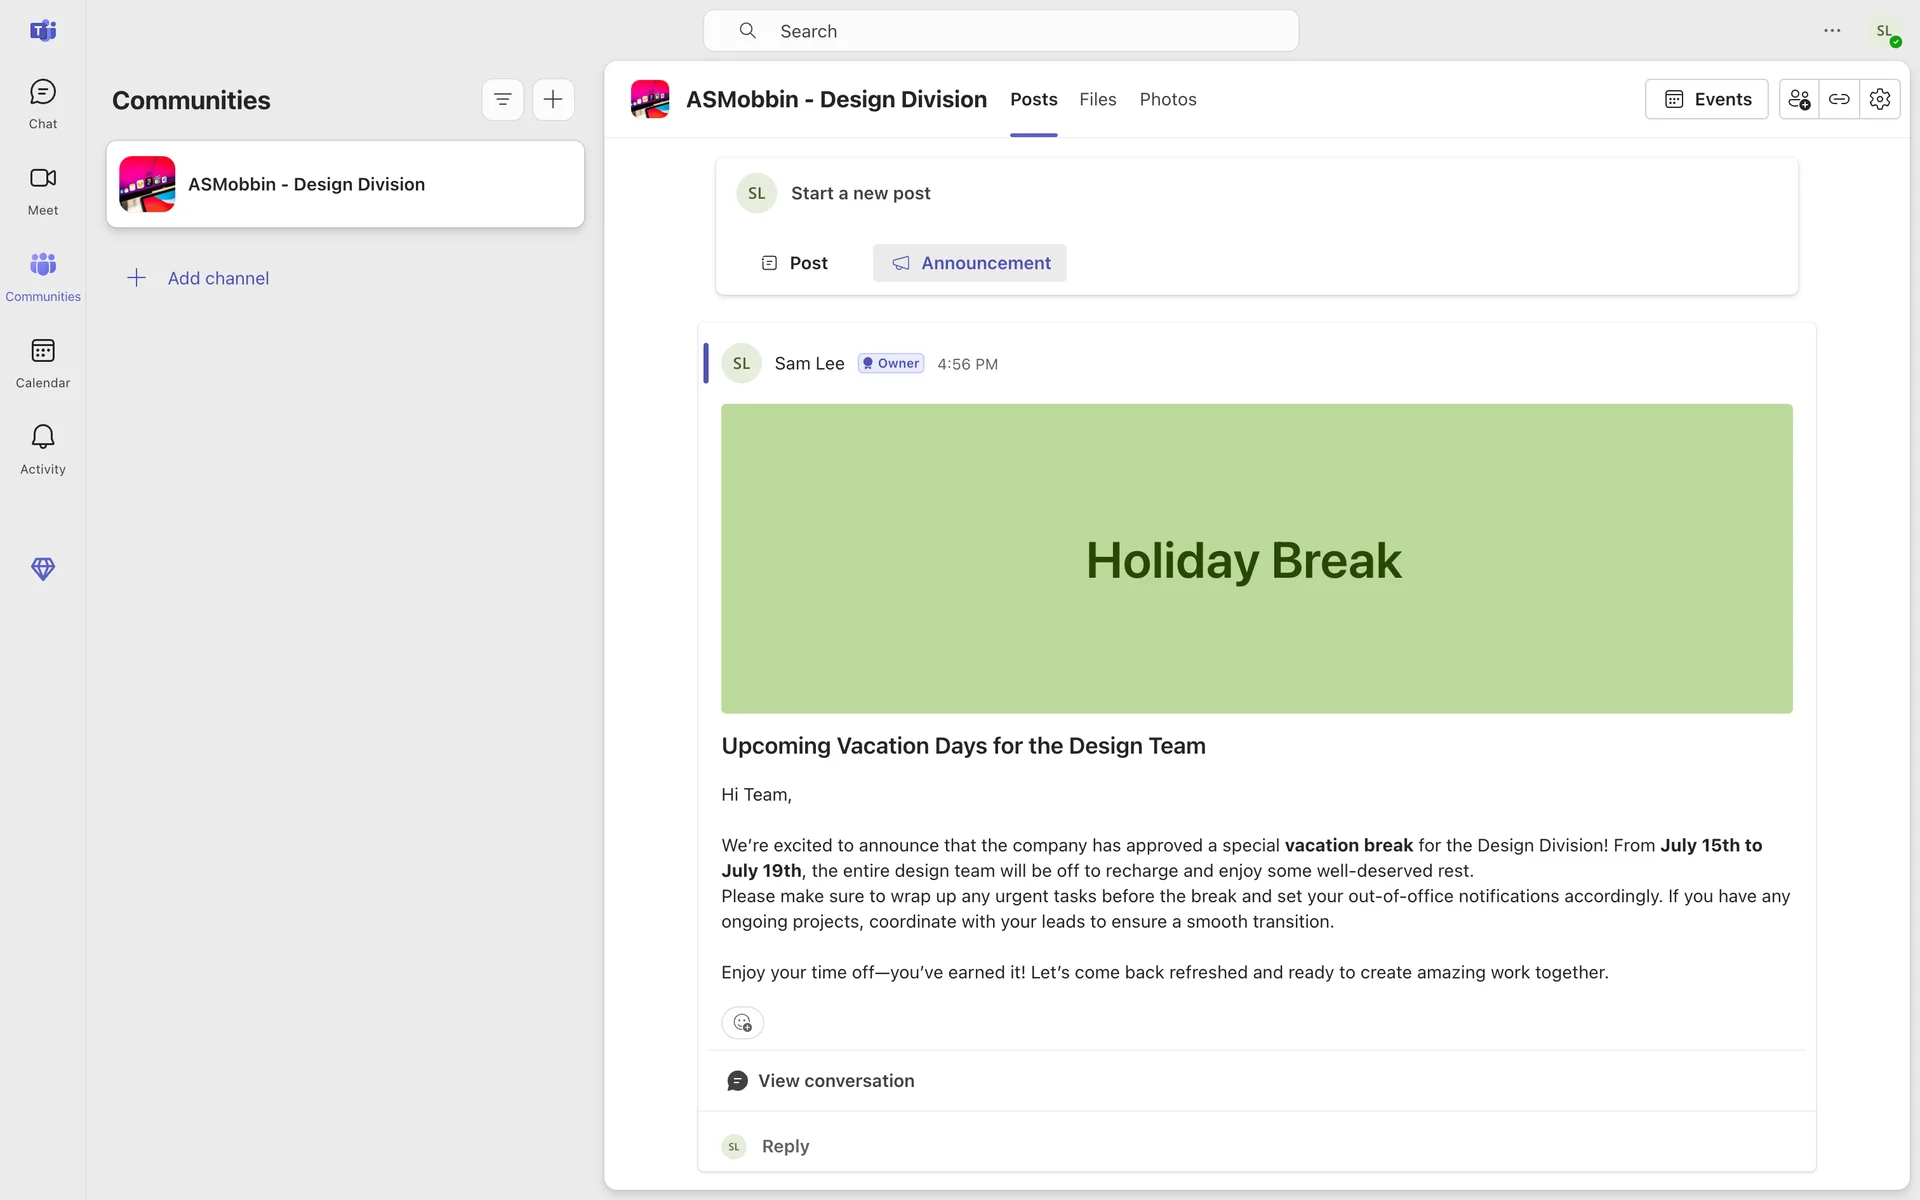Open community settings gear
The height and width of the screenshot is (1200, 1920).
coord(1879,99)
